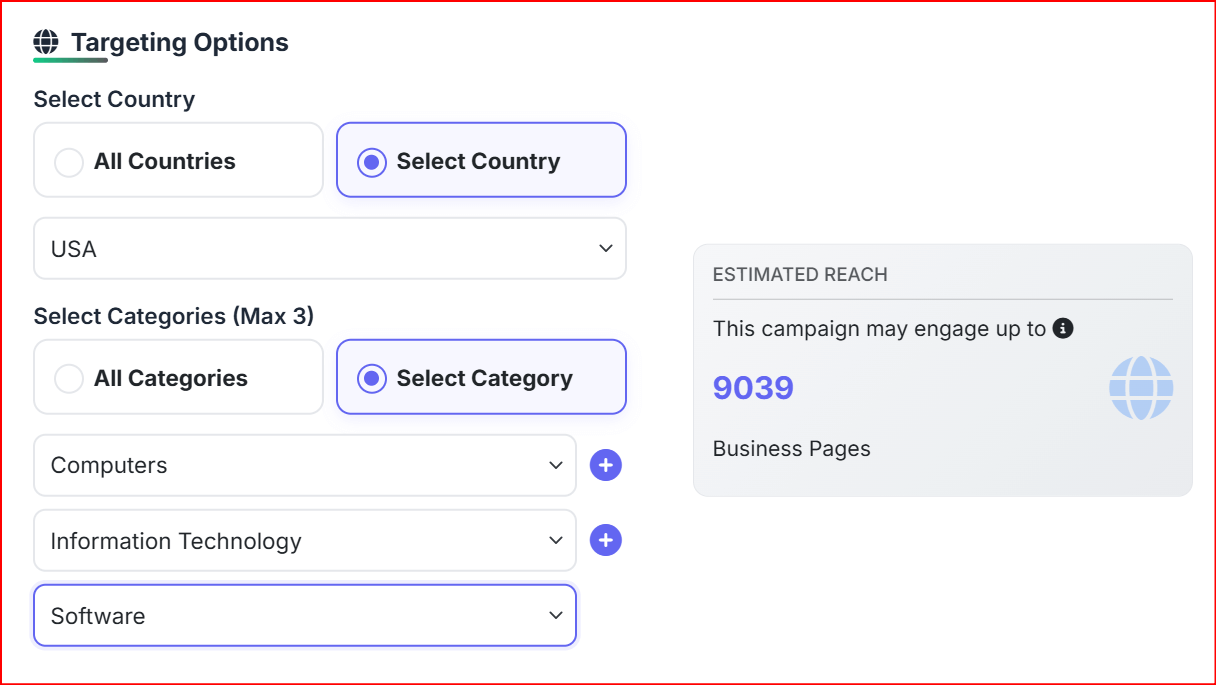Viewport: 1216px width, 685px height.
Task: Click the chevron arrow in the USA field
Action: 606,248
